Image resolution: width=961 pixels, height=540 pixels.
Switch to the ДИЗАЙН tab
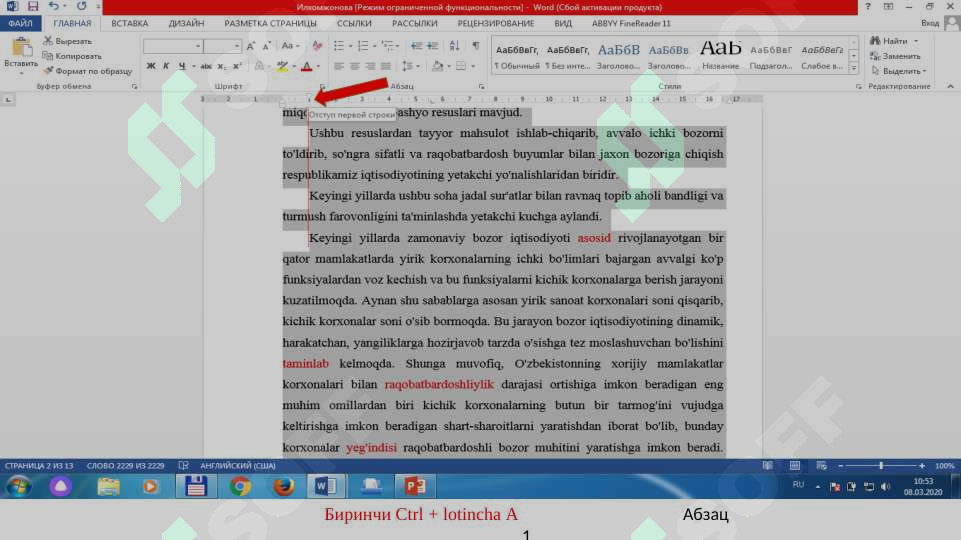coord(186,23)
